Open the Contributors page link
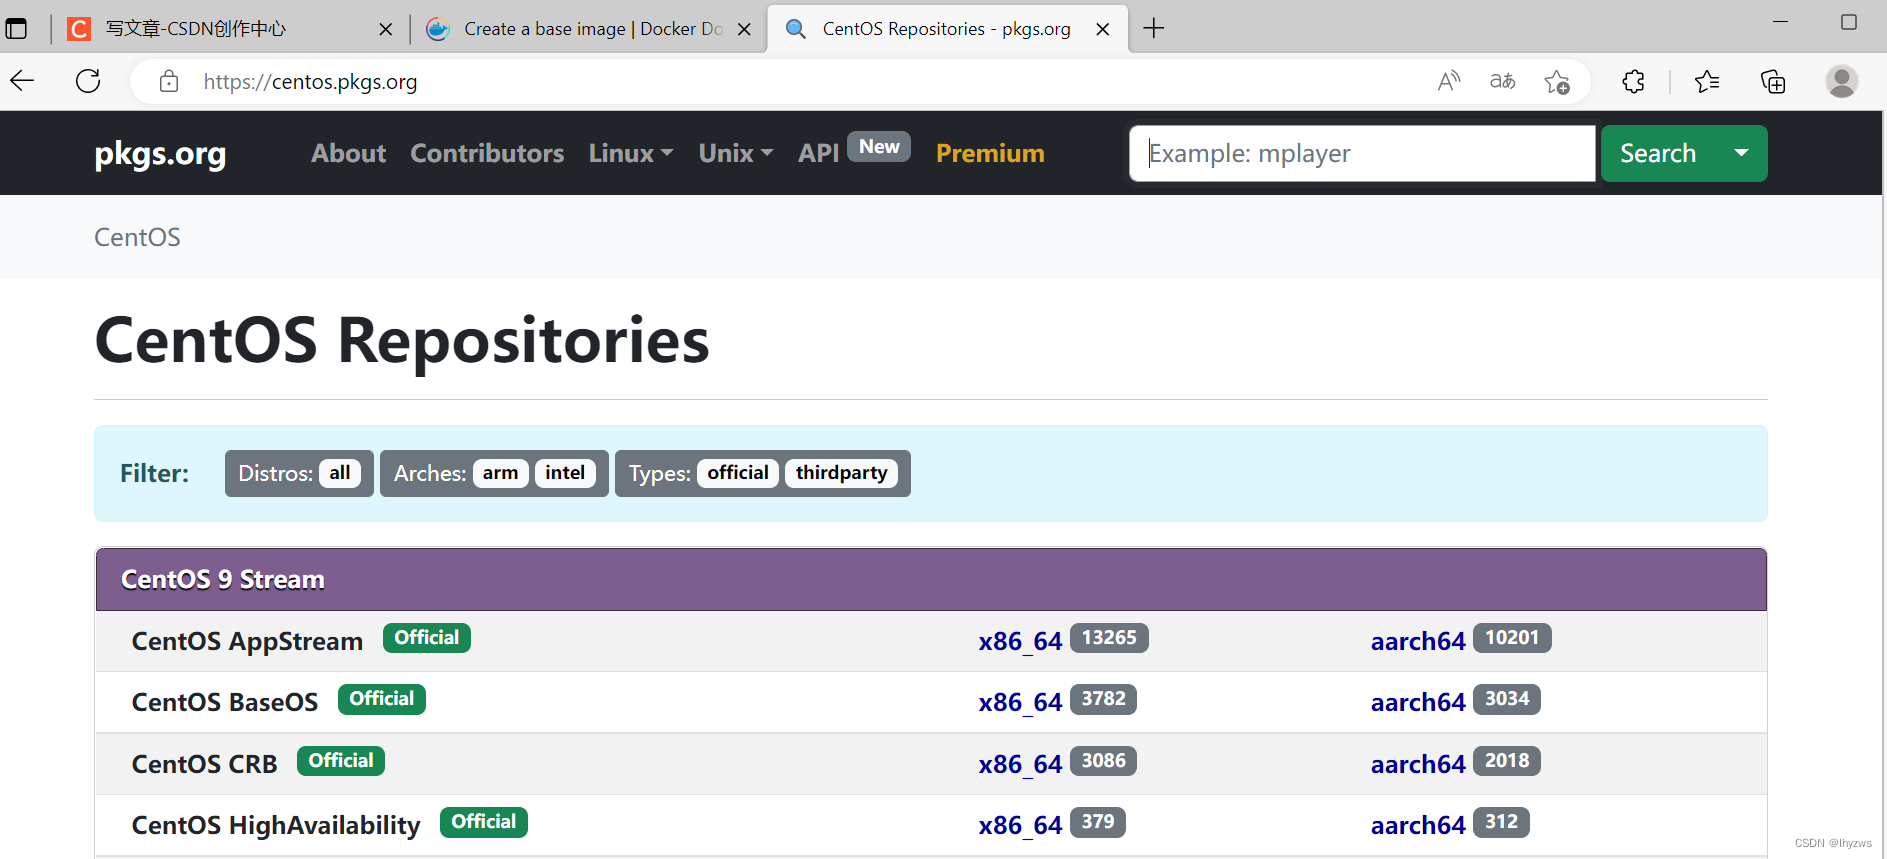The height and width of the screenshot is (859, 1887). pyautogui.click(x=487, y=153)
